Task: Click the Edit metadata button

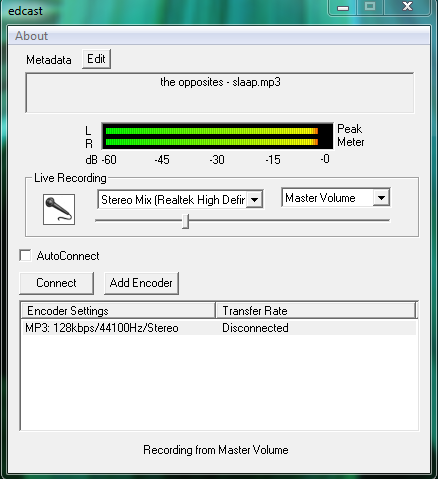Action: (96, 59)
